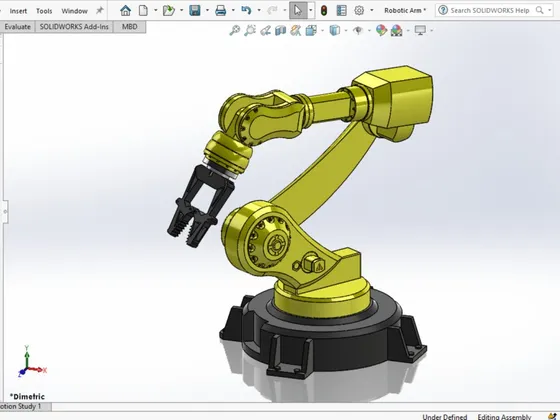The height and width of the screenshot is (420, 560).
Task: Click the greyed Redo arrow
Action: coord(272,11)
